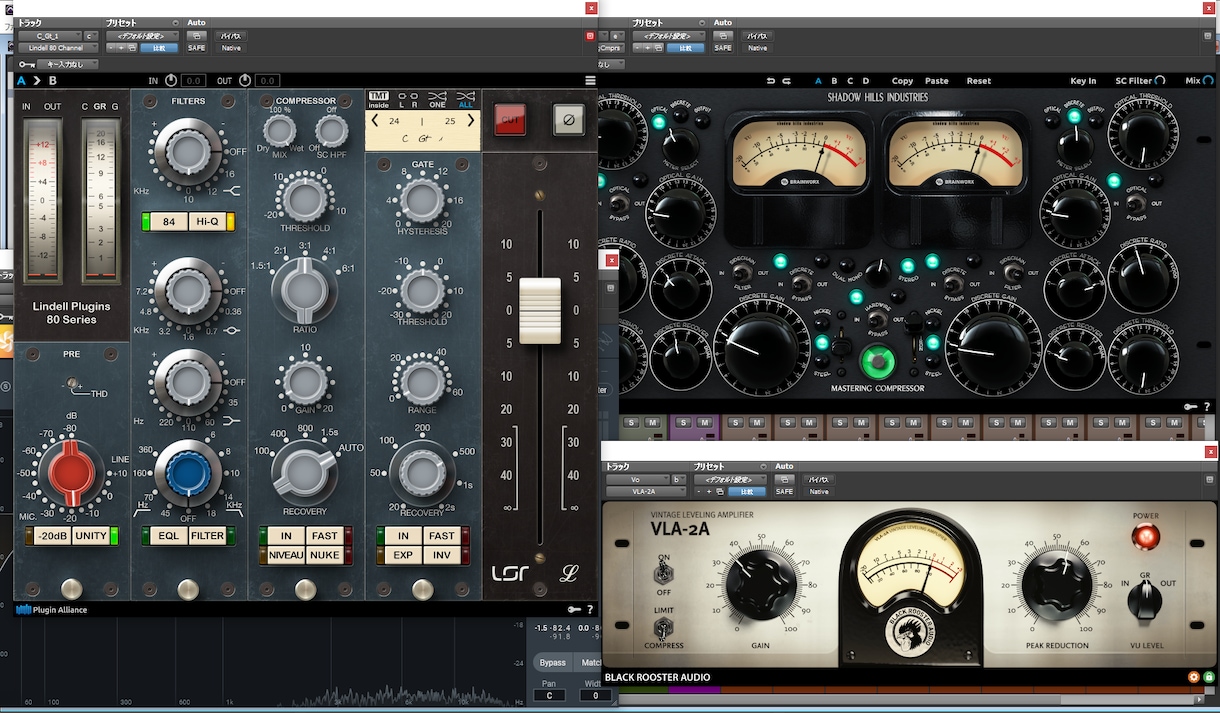The width and height of the screenshot is (1220, 713).
Task: Flip the LIMIT/COMPRESS switch on VLA-2A
Action: click(661, 629)
